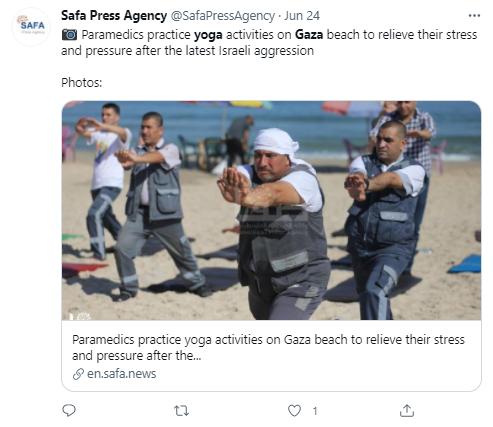
Task: View the like count number 1
Action: click(315, 411)
